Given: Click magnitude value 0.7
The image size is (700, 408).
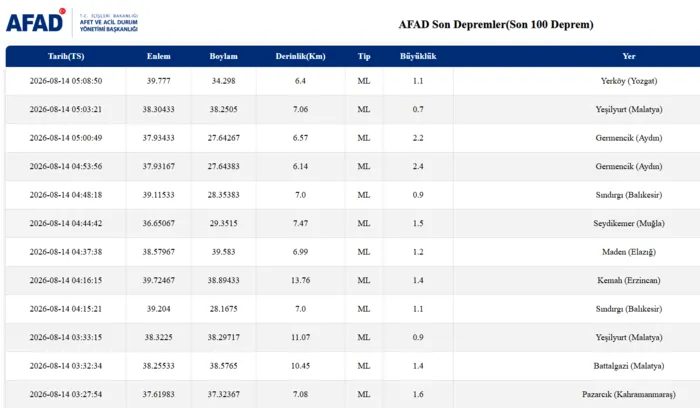Looking at the screenshot, I should point(418,109).
